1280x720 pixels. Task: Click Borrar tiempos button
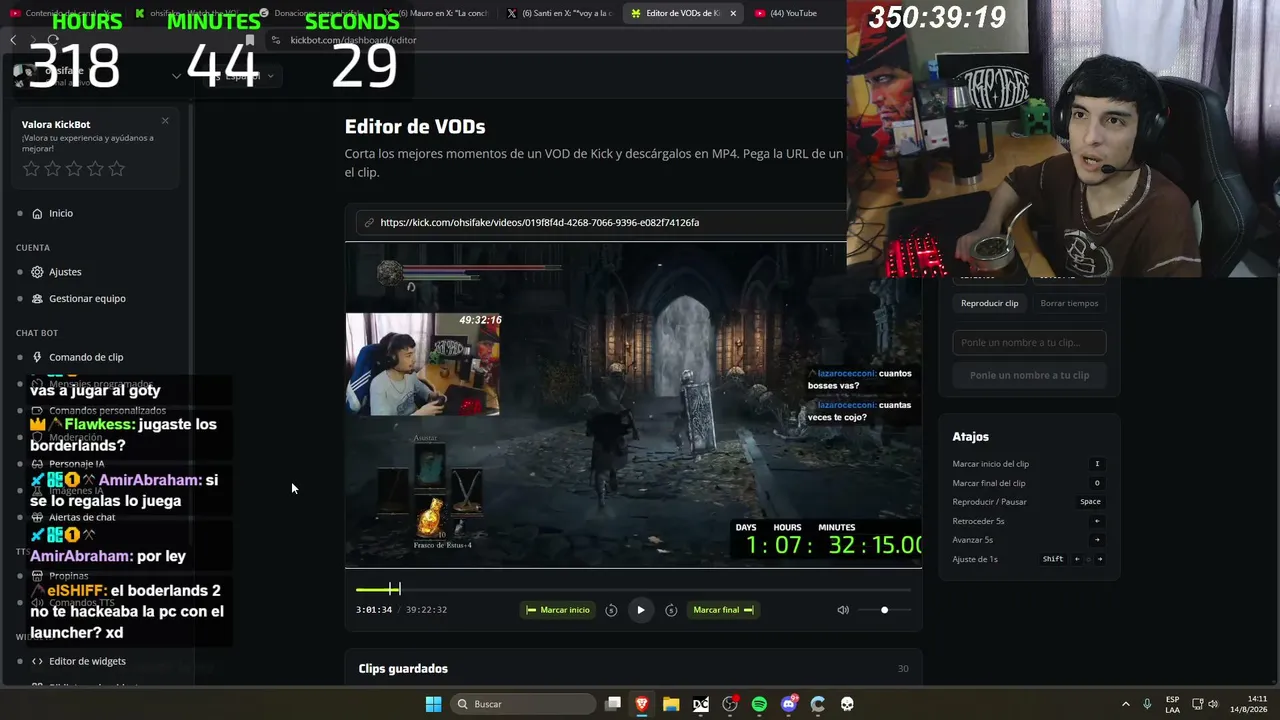click(x=1069, y=303)
